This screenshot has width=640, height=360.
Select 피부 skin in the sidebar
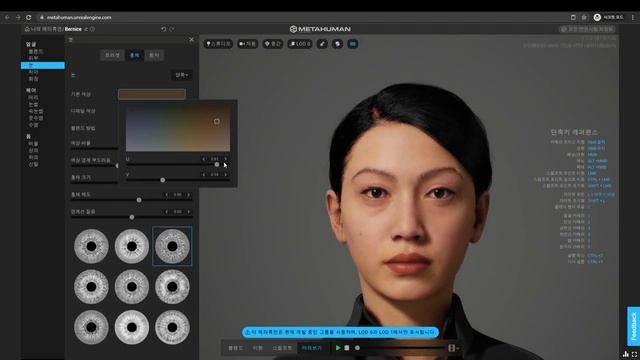pos(33,58)
